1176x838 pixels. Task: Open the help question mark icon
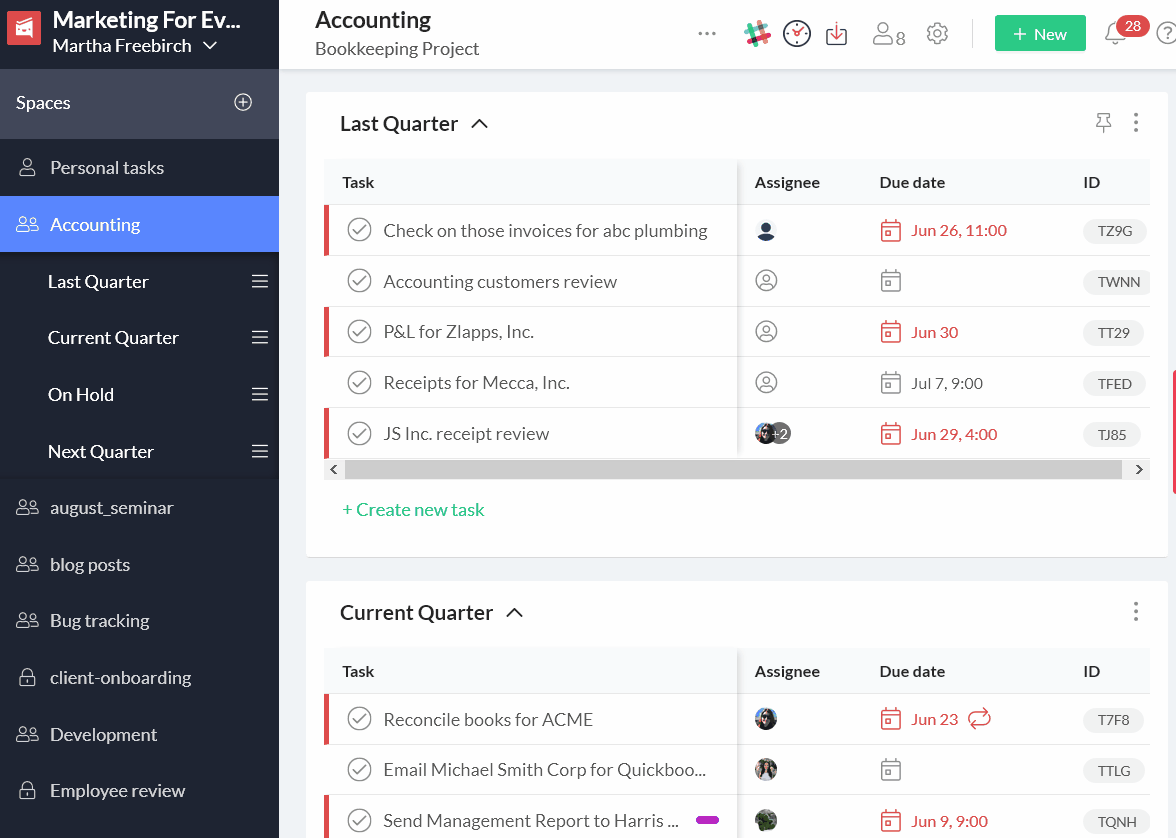[1166, 34]
